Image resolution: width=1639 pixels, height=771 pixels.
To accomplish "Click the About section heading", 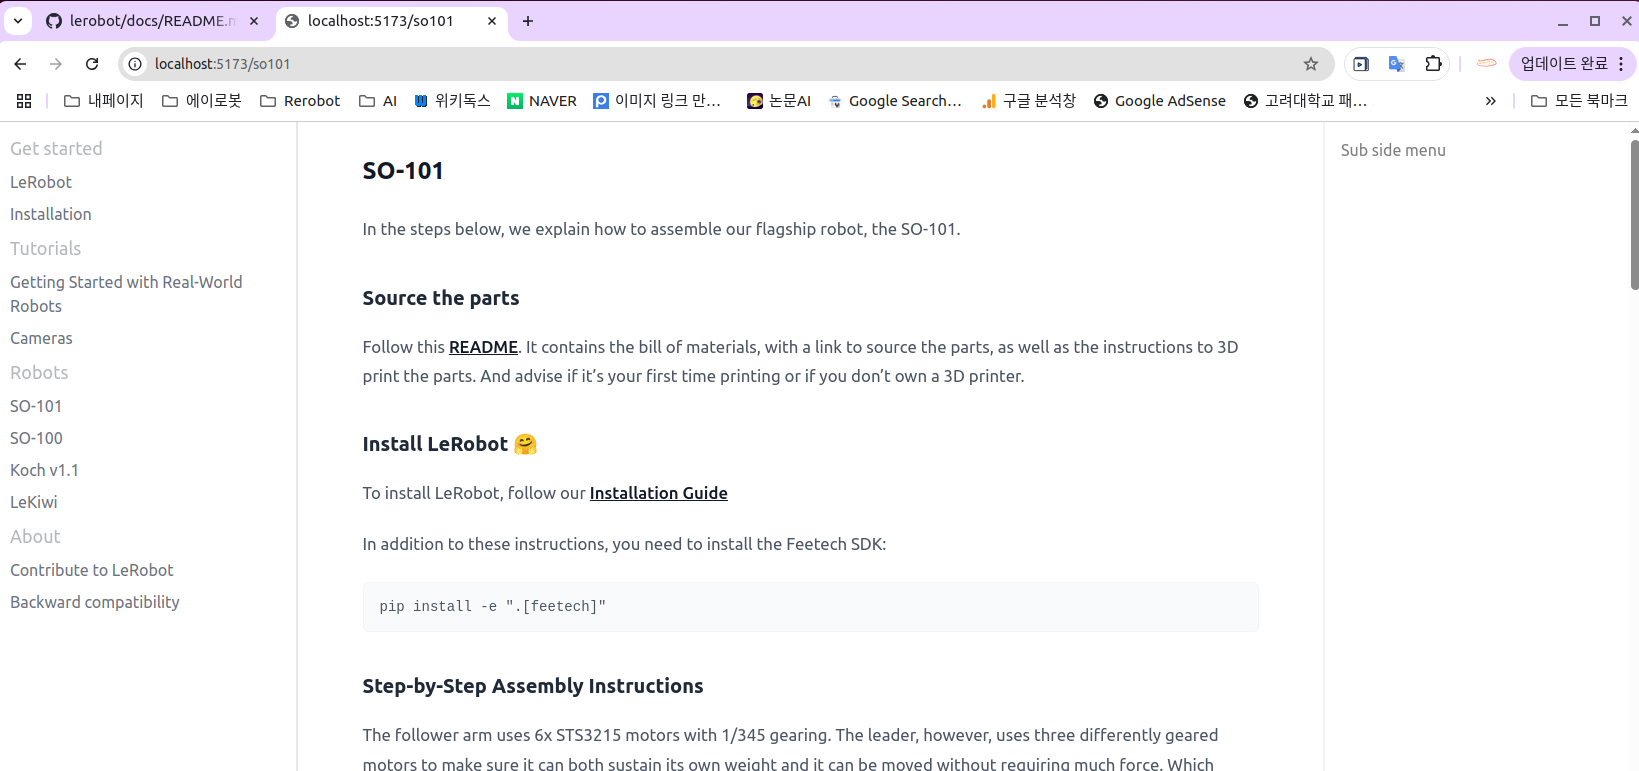I will coord(35,536).
